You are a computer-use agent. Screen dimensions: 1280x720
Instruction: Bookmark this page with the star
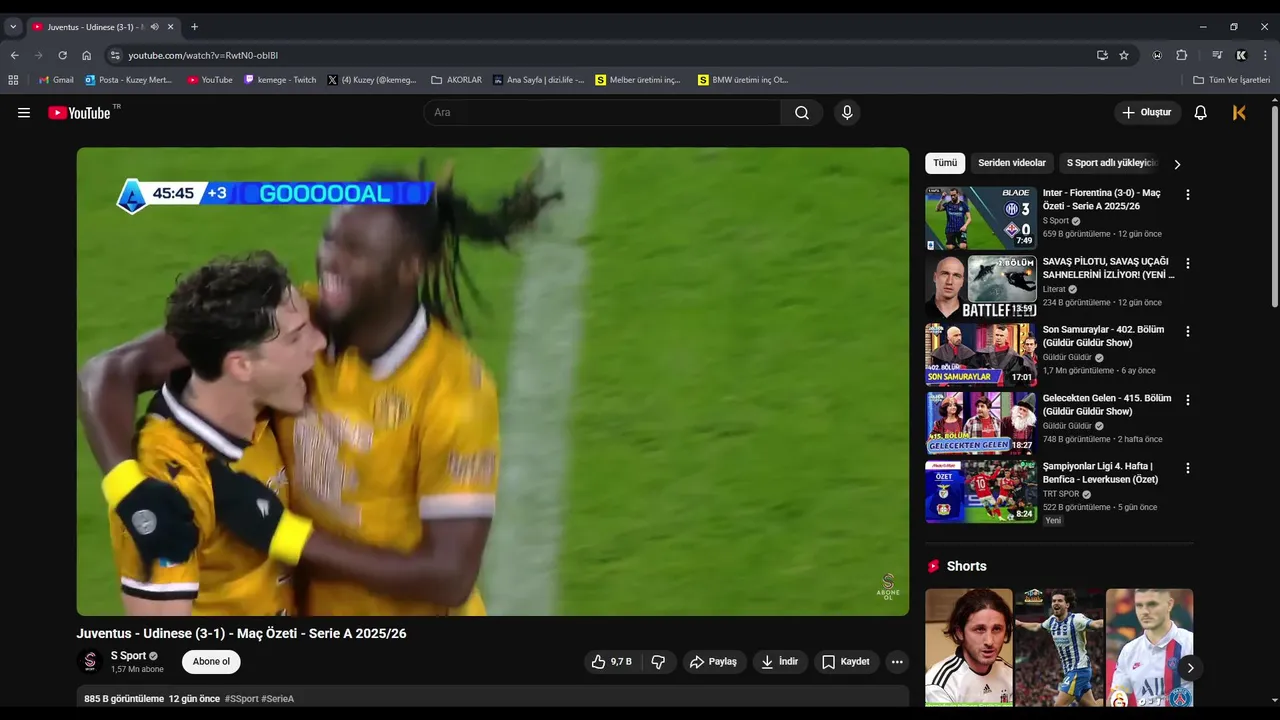1124,55
